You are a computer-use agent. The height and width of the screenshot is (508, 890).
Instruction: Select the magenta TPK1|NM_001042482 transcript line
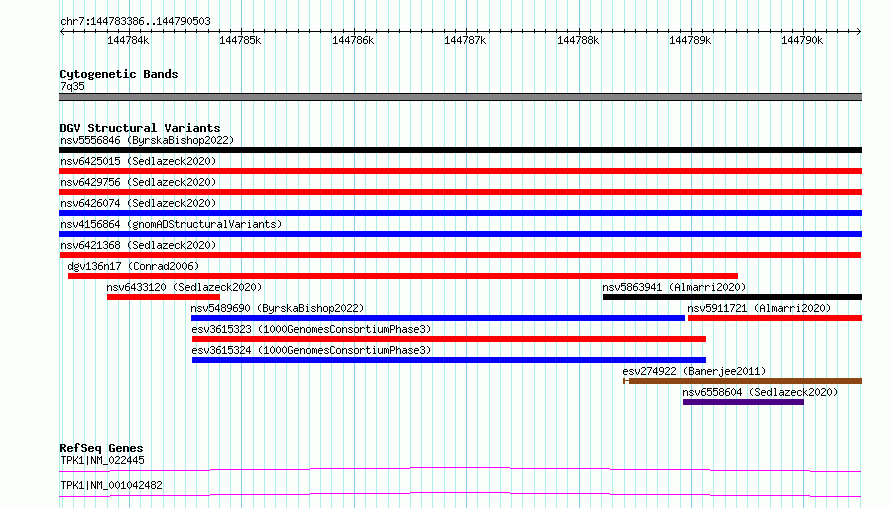pyautogui.click(x=460, y=494)
